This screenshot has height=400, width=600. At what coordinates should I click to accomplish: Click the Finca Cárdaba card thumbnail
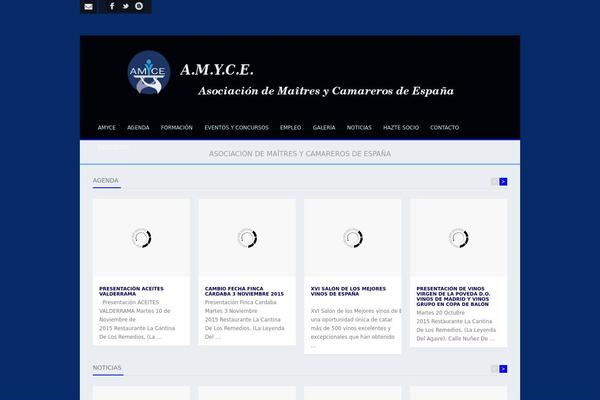(x=247, y=238)
